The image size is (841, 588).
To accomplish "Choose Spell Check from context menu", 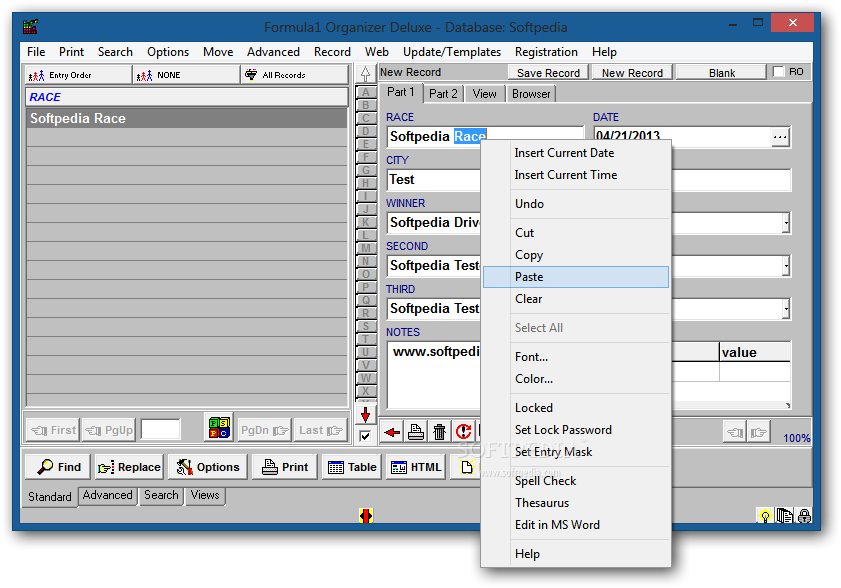I will [x=576, y=481].
